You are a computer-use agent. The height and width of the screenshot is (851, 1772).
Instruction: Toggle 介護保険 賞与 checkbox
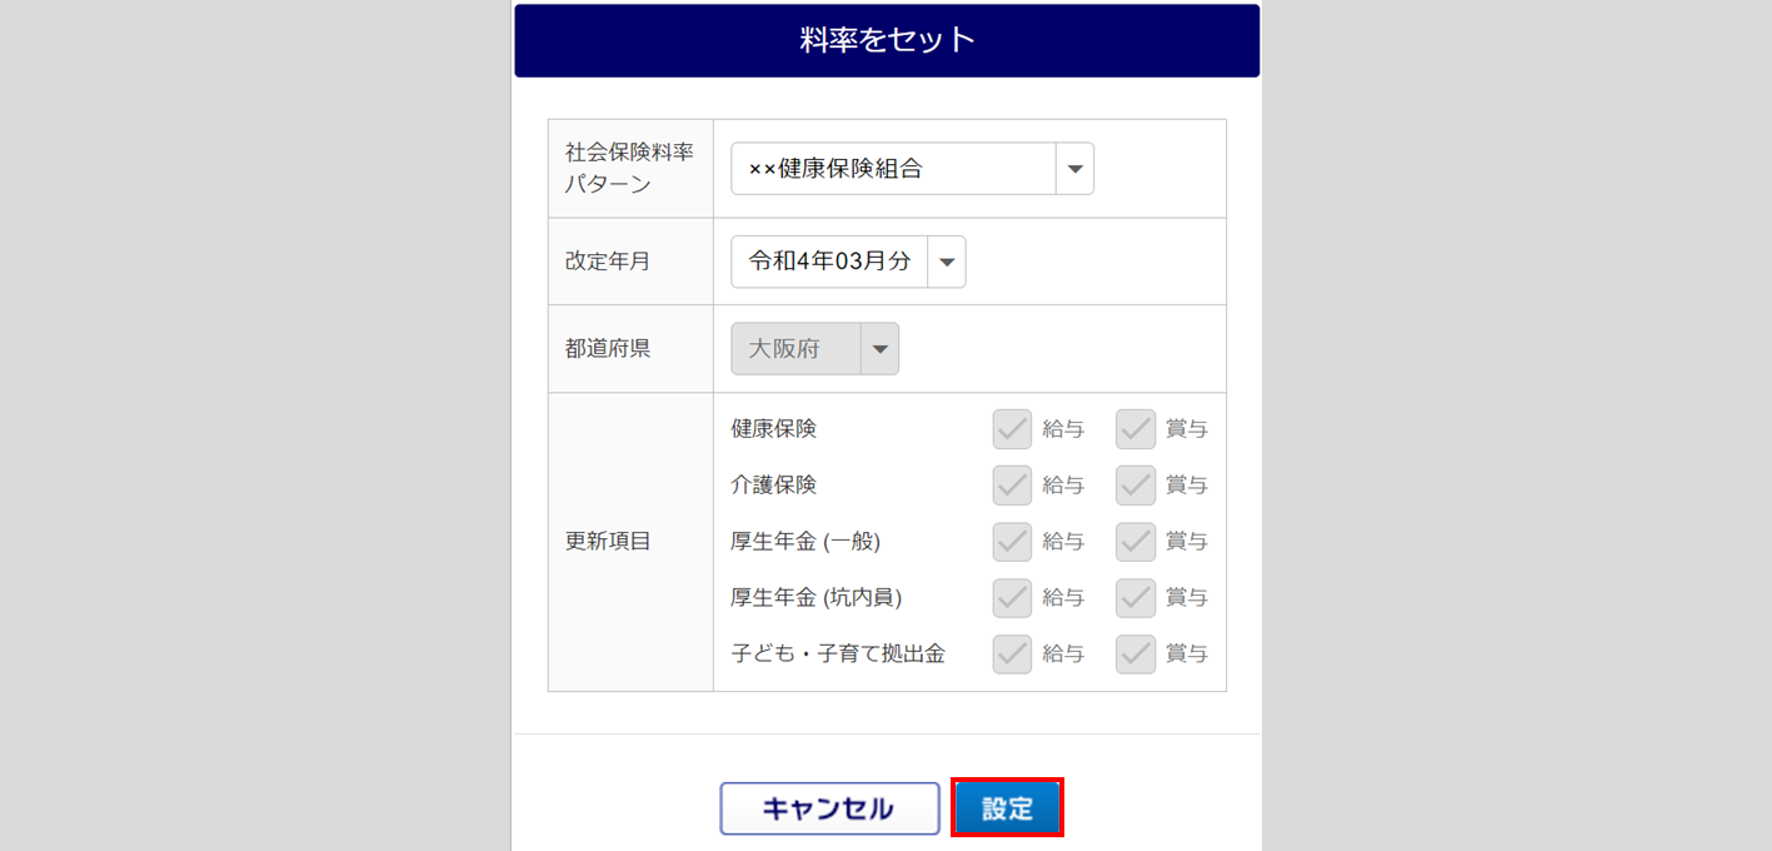pyautogui.click(x=1135, y=485)
